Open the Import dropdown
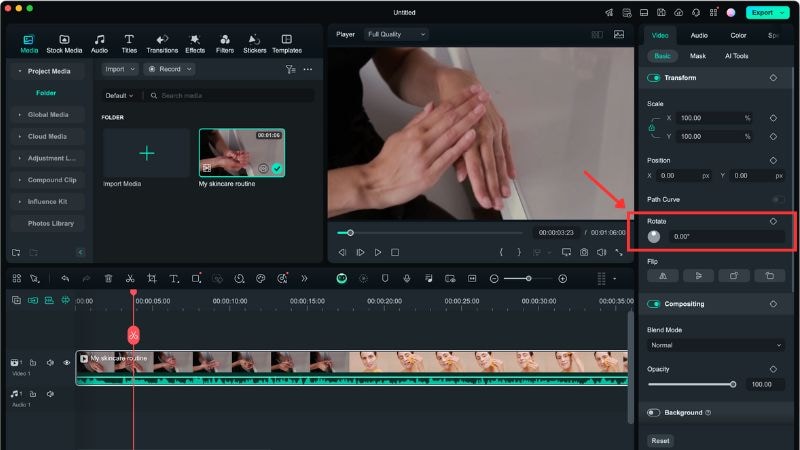This screenshot has height=450, width=800. click(120, 69)
